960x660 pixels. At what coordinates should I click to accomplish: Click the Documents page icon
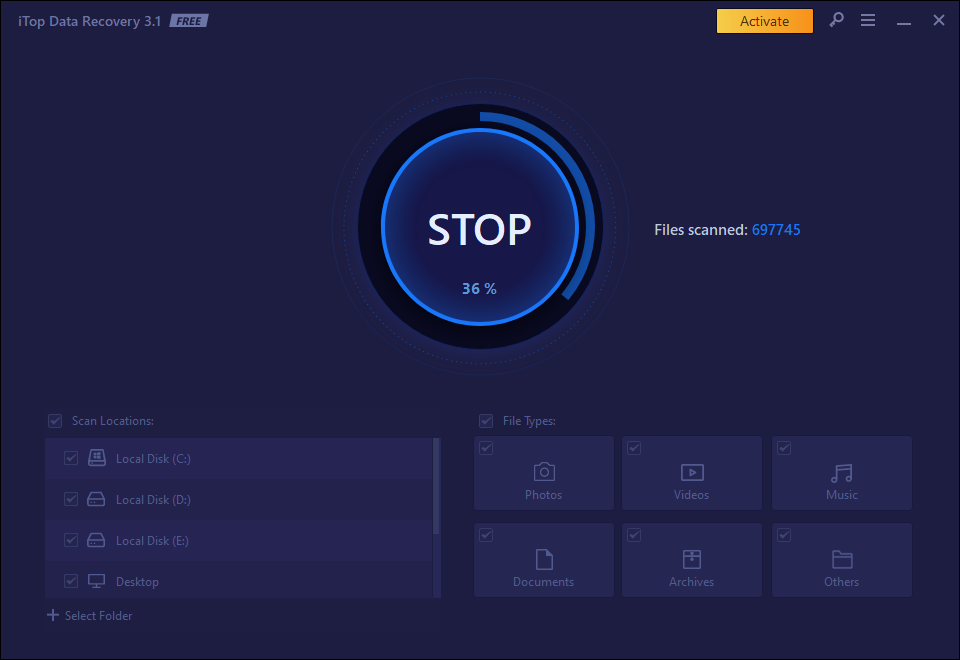[x=543, y=559]
